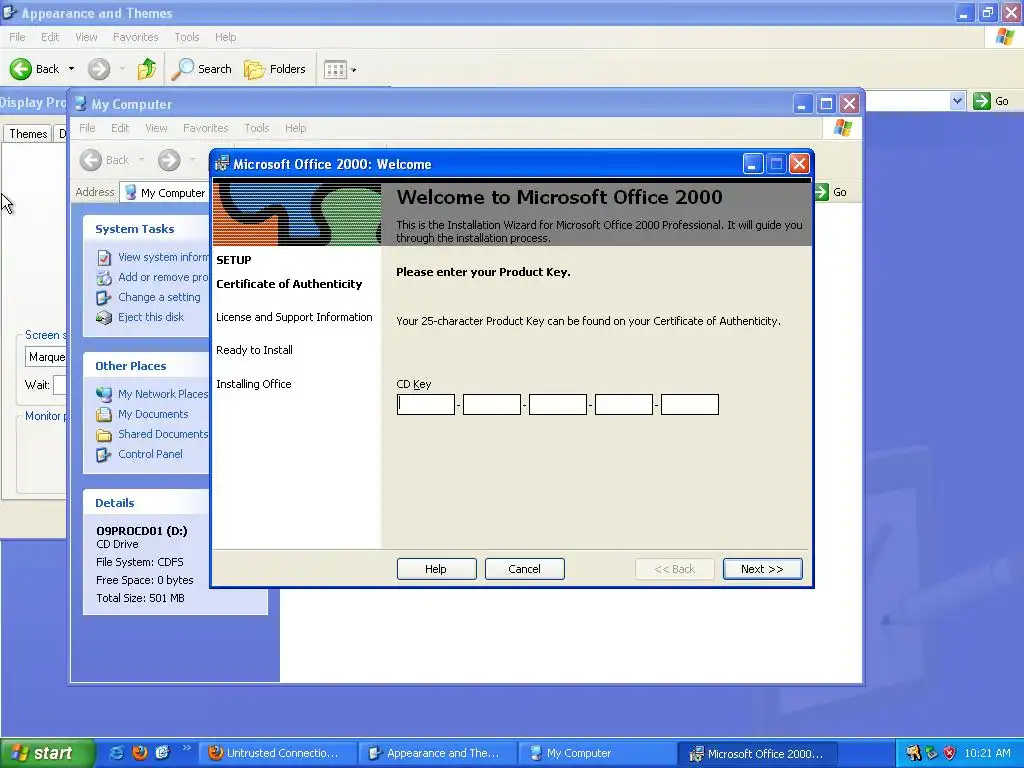This screenshot has width=1024, height=768.
Task: Click the "Total Size: 501 MB" detail
Action: (x=140, y=598)
